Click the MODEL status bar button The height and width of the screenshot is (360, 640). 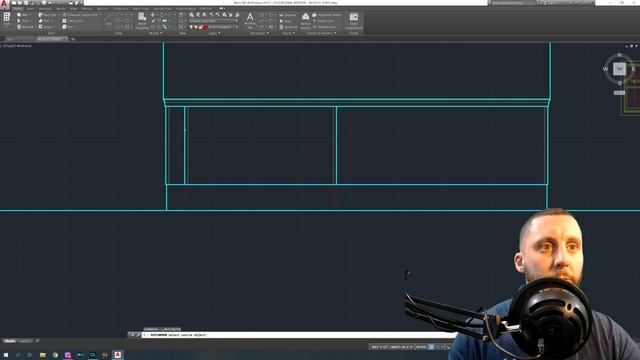click(421, 347)
